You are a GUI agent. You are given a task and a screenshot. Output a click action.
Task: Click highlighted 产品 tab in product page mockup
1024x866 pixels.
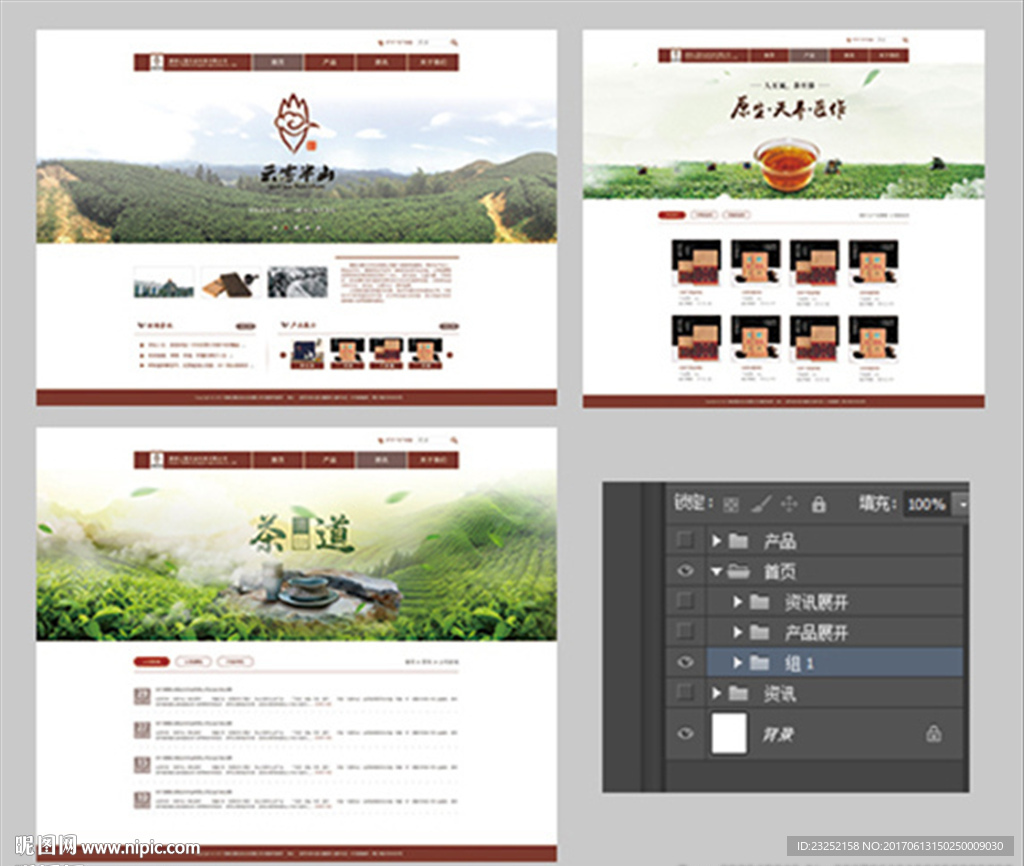[x=809, y=56]
